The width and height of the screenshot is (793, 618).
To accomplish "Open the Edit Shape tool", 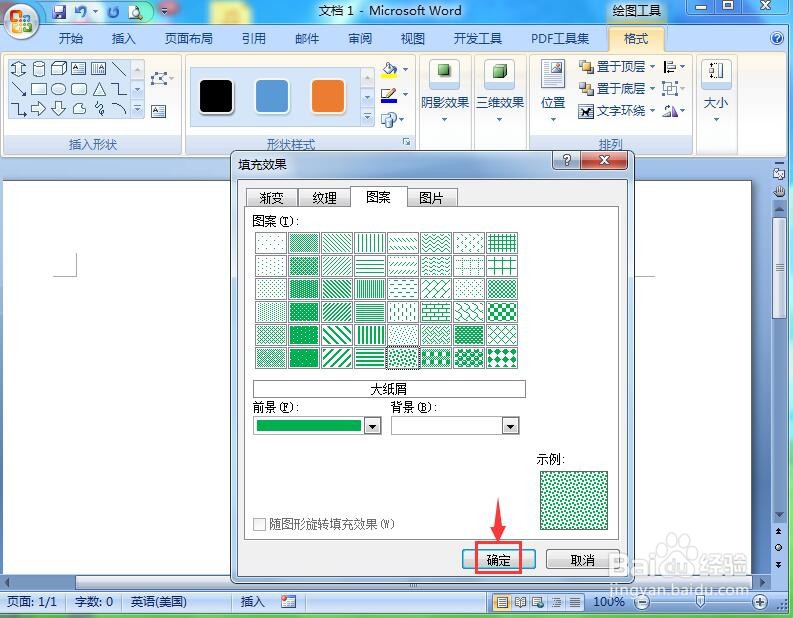I will point(162,79).
